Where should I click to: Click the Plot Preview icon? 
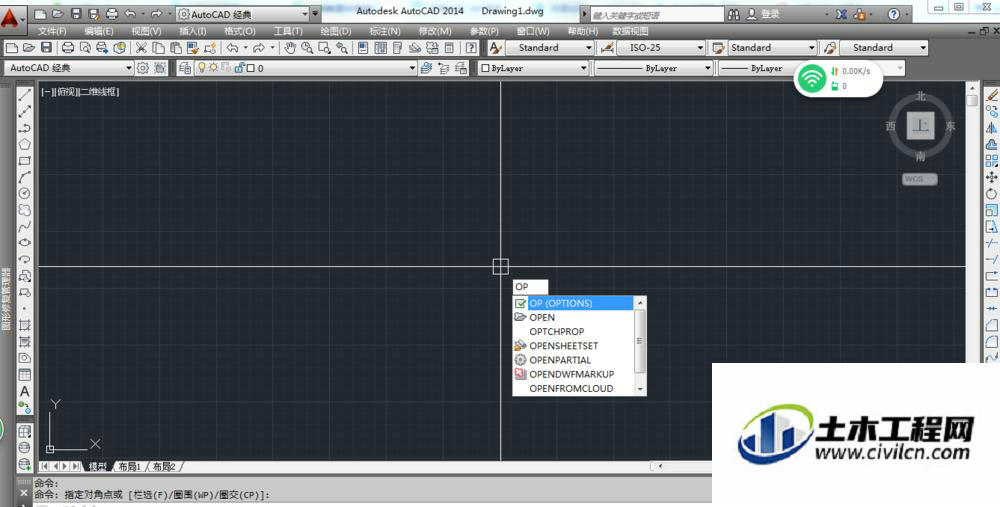85,48
